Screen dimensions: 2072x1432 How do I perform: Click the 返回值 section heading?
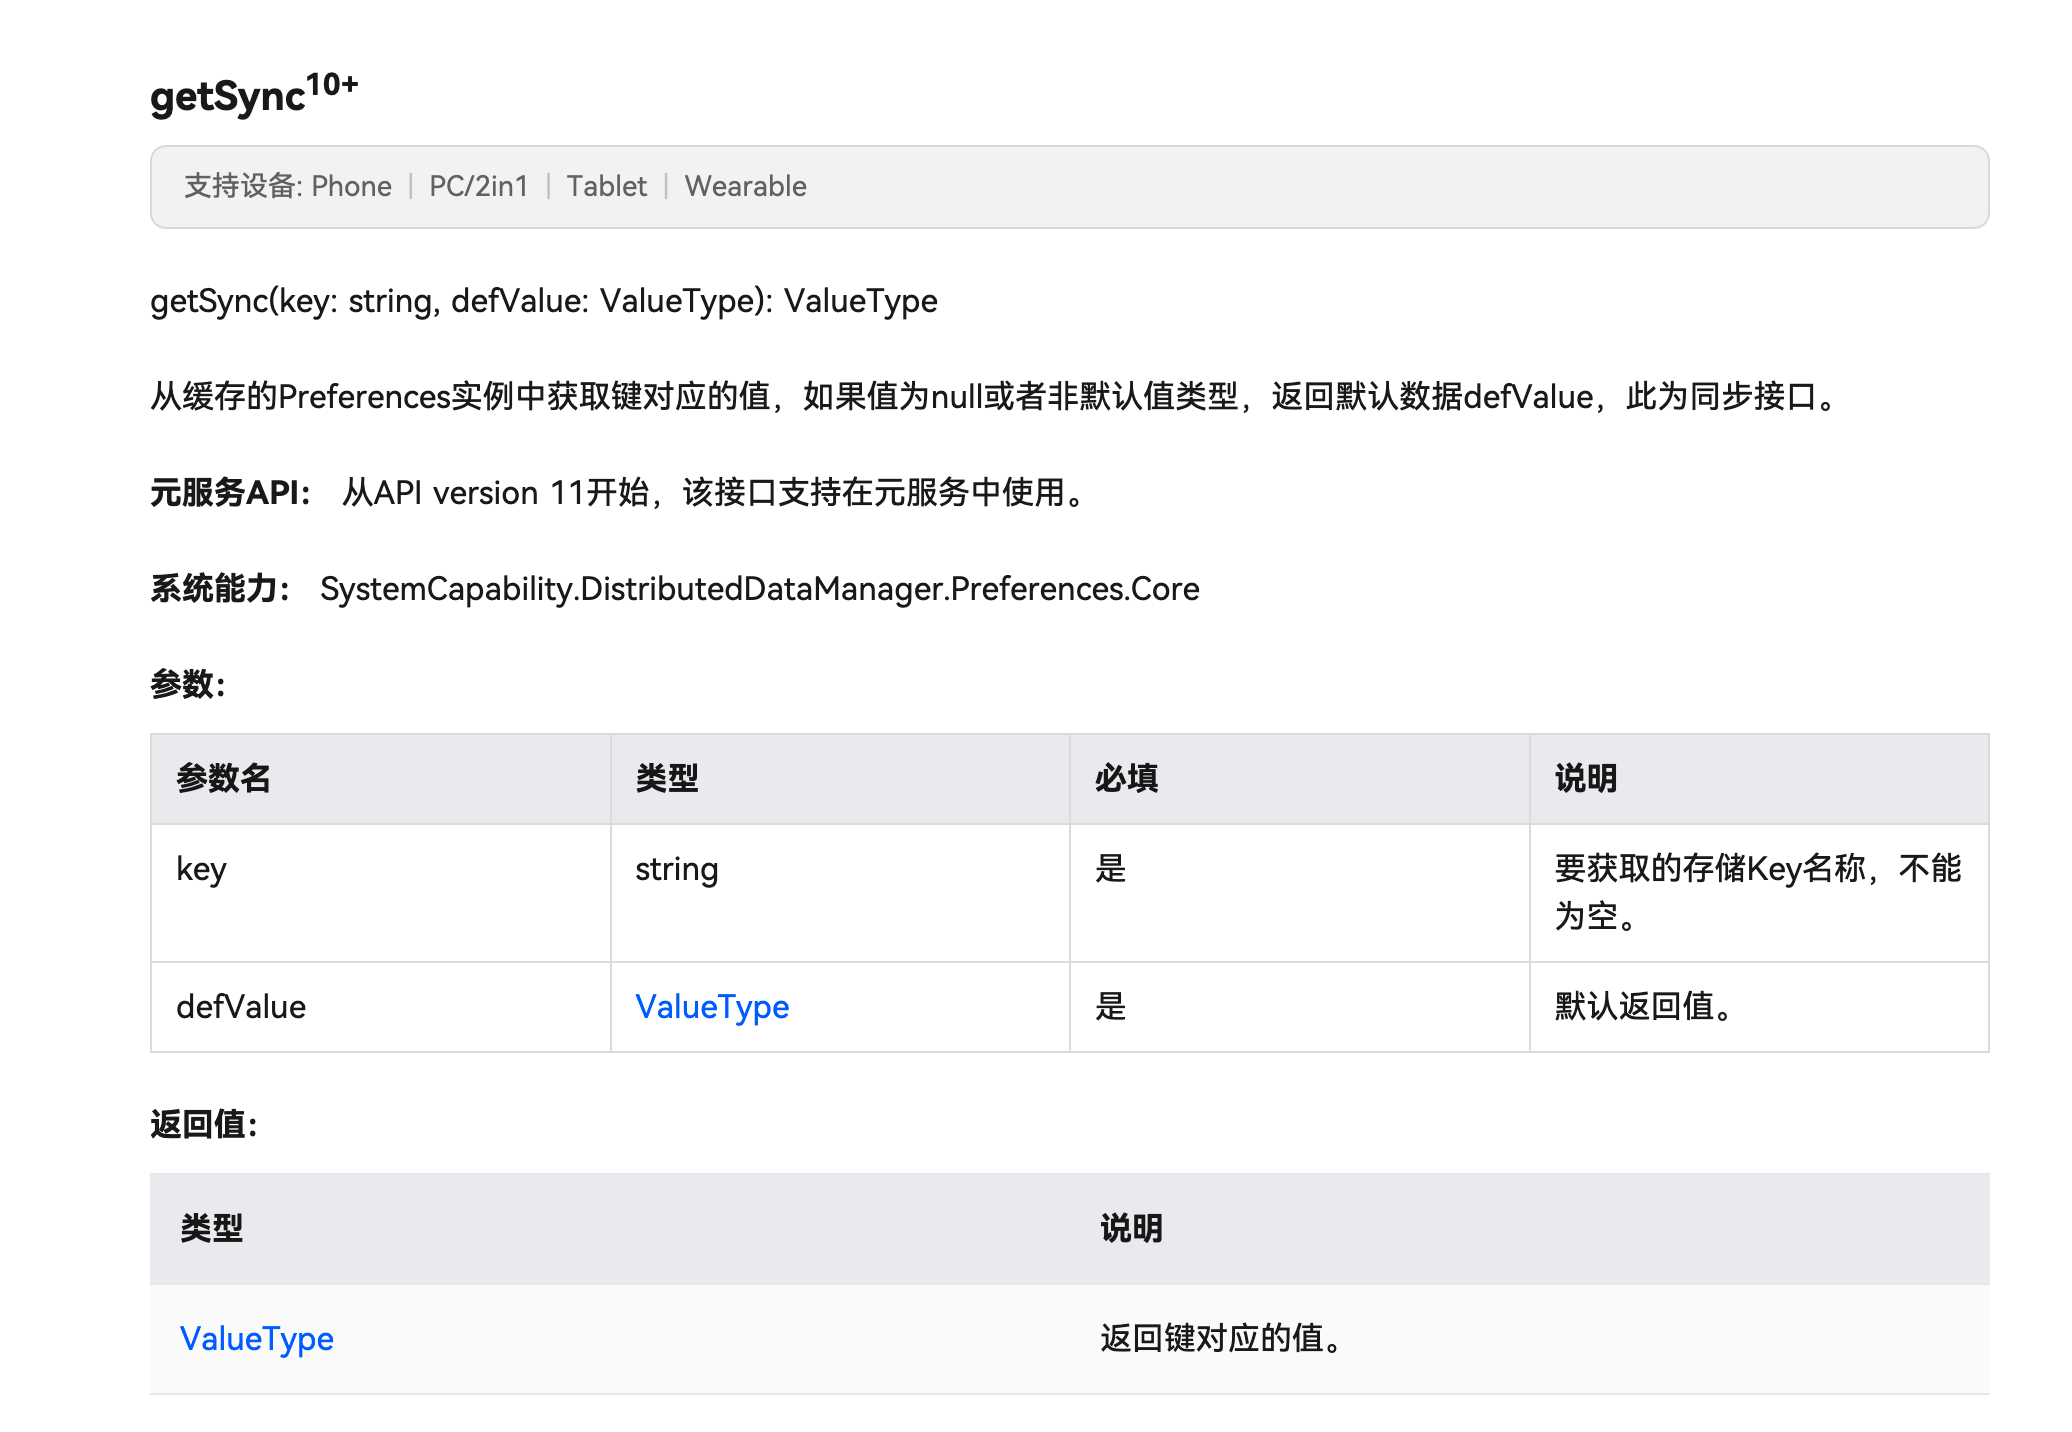pos(204,1124)
